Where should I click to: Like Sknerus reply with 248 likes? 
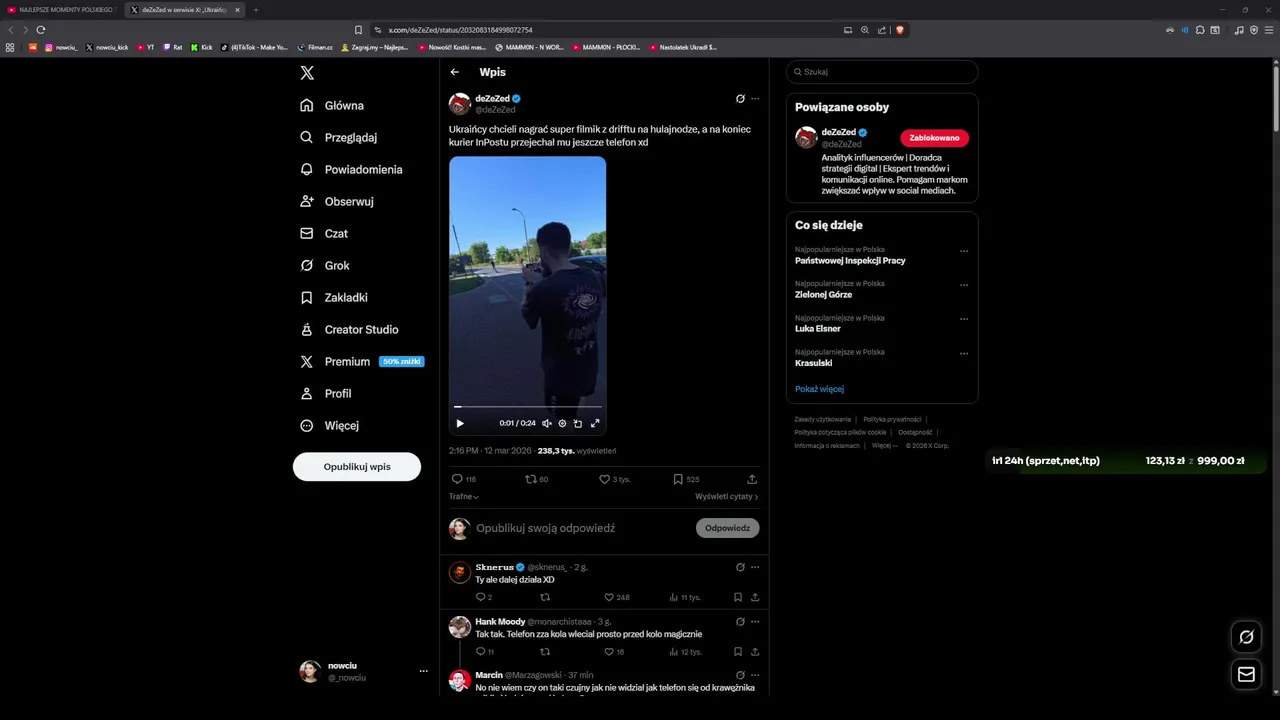click(x=617, y=597)
